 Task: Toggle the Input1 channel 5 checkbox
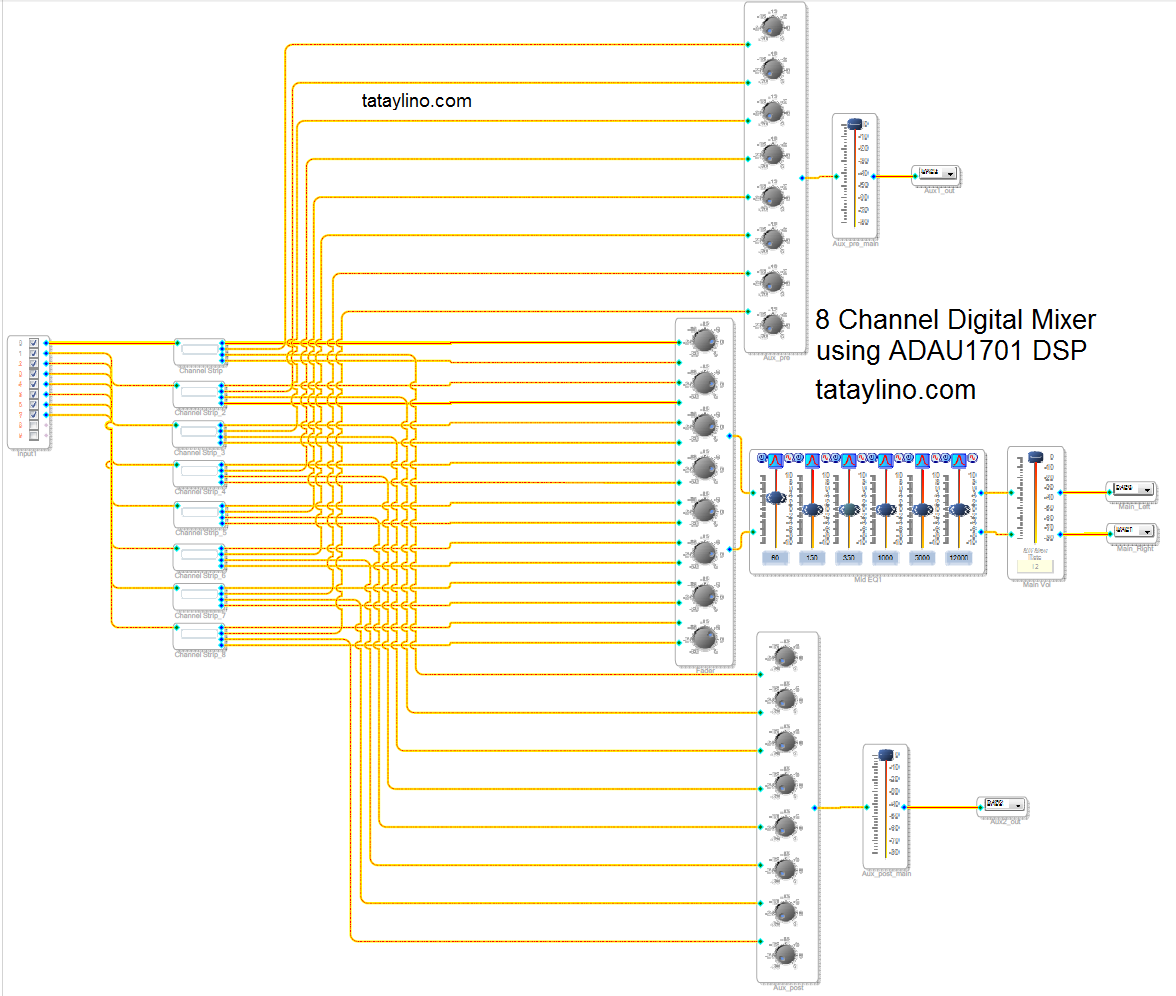pos(34,394)
